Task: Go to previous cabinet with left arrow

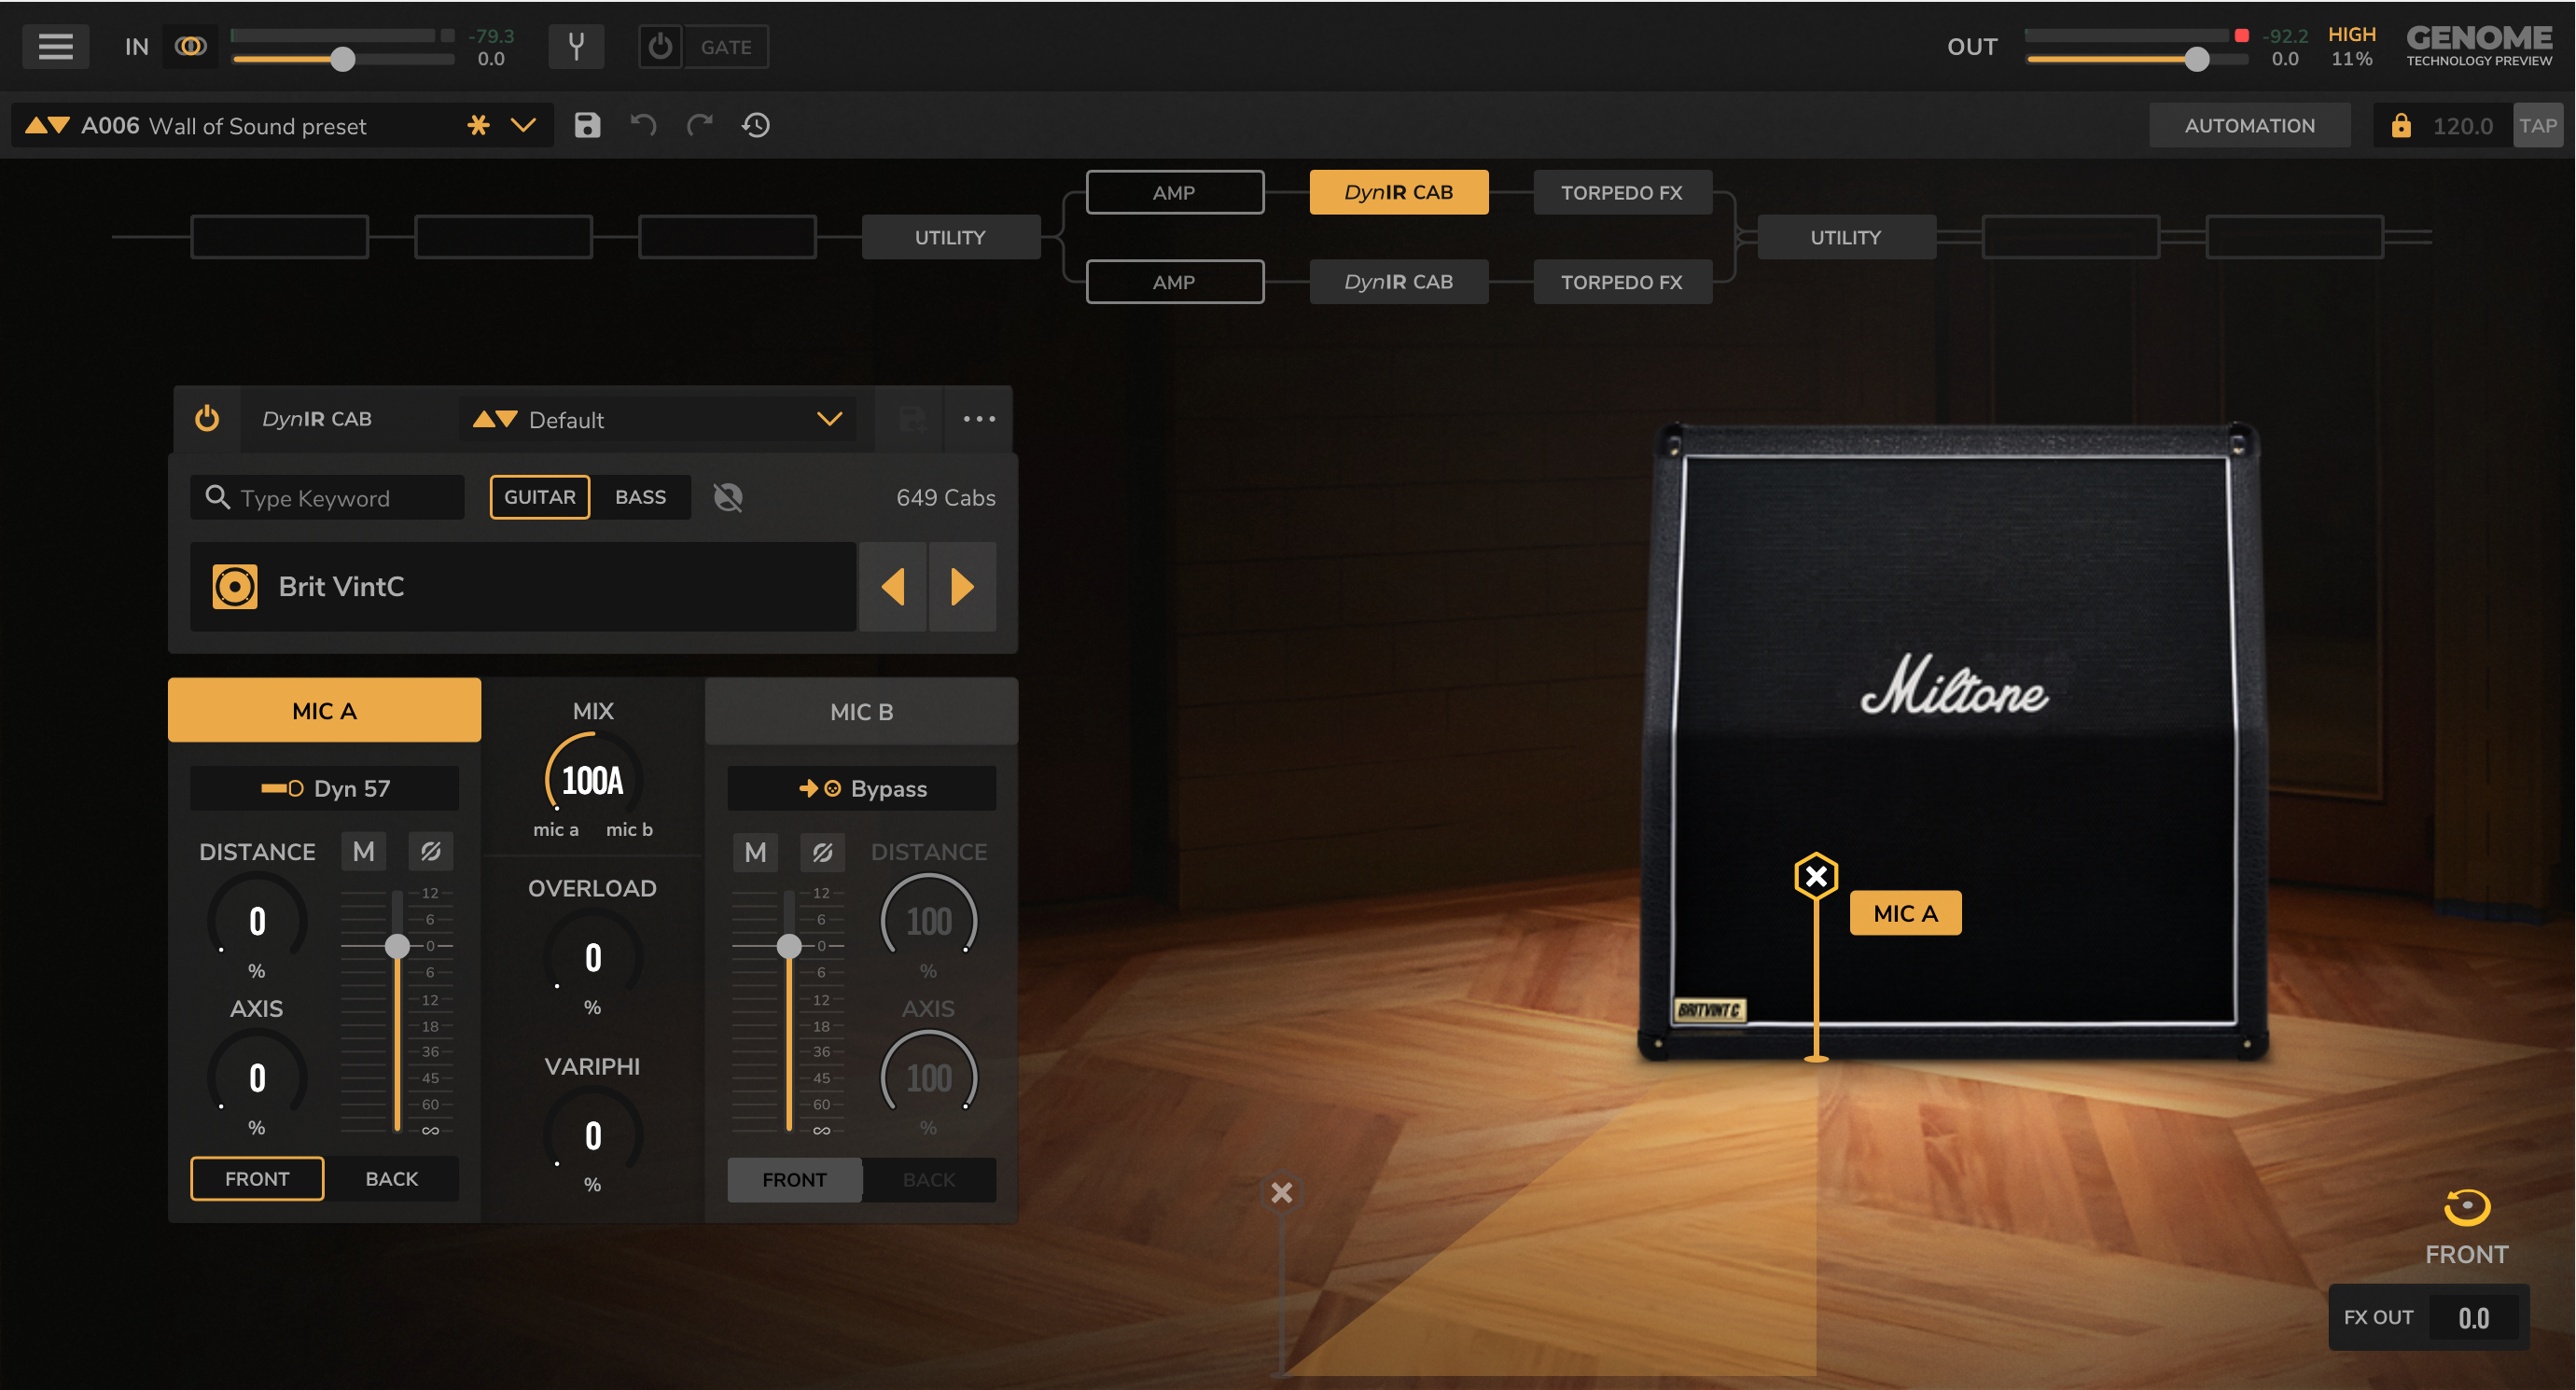Action: point(892,586)
